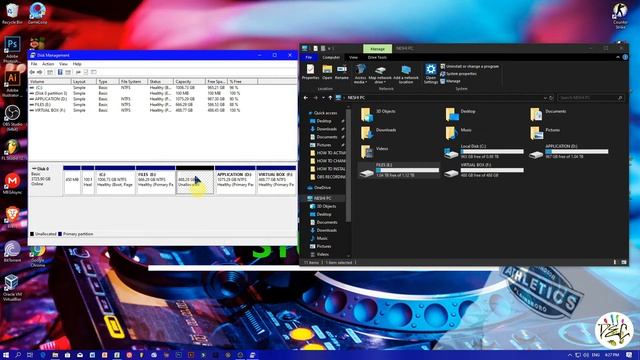Click the search box in File Explorer
This screenshot has height=360, width=640.
pos(590,98)
